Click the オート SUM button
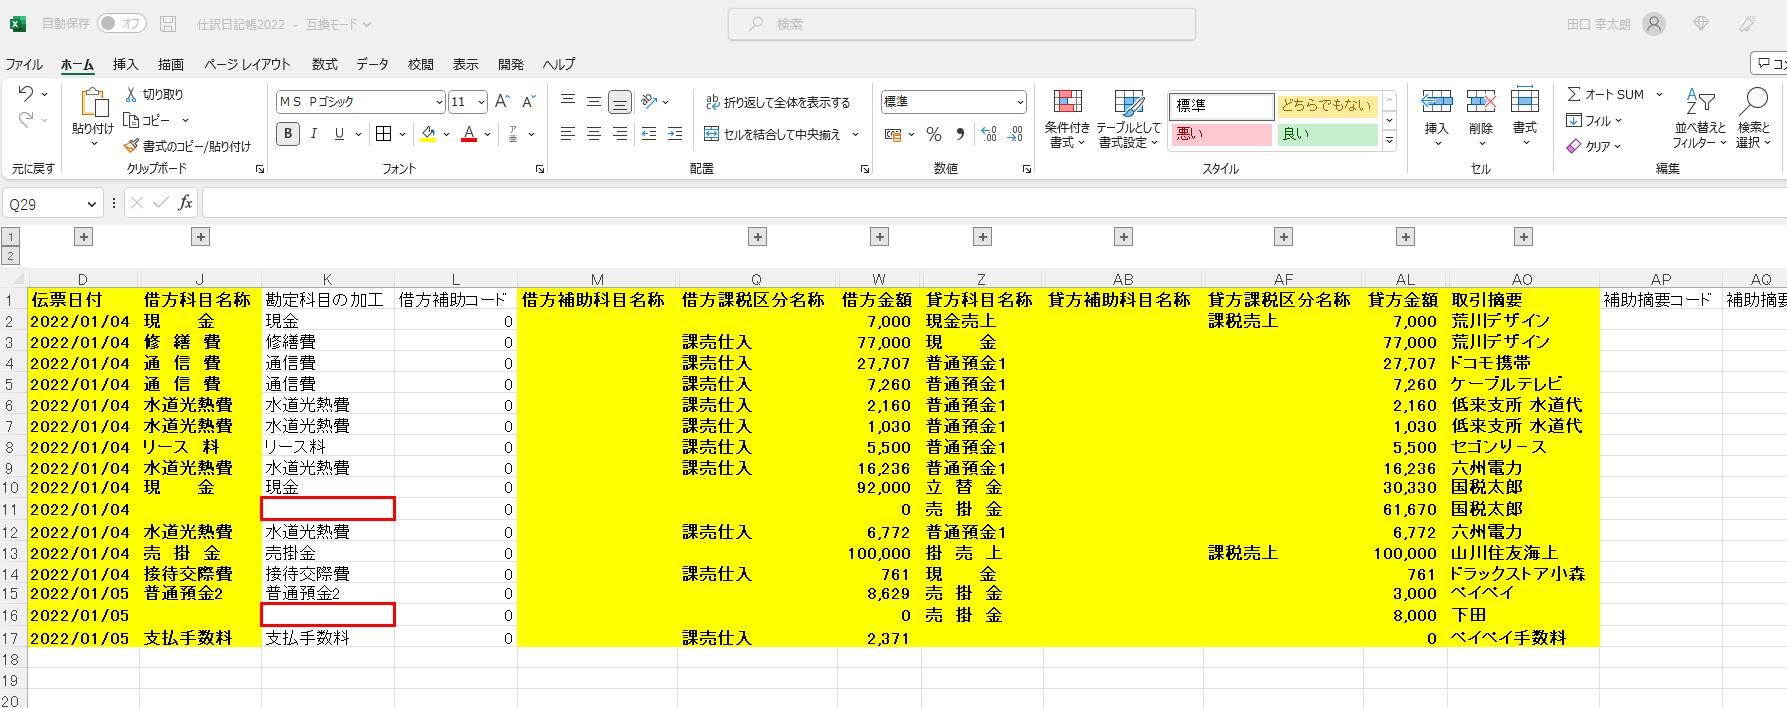1787x708 pixels. (x=1606, y=94)
